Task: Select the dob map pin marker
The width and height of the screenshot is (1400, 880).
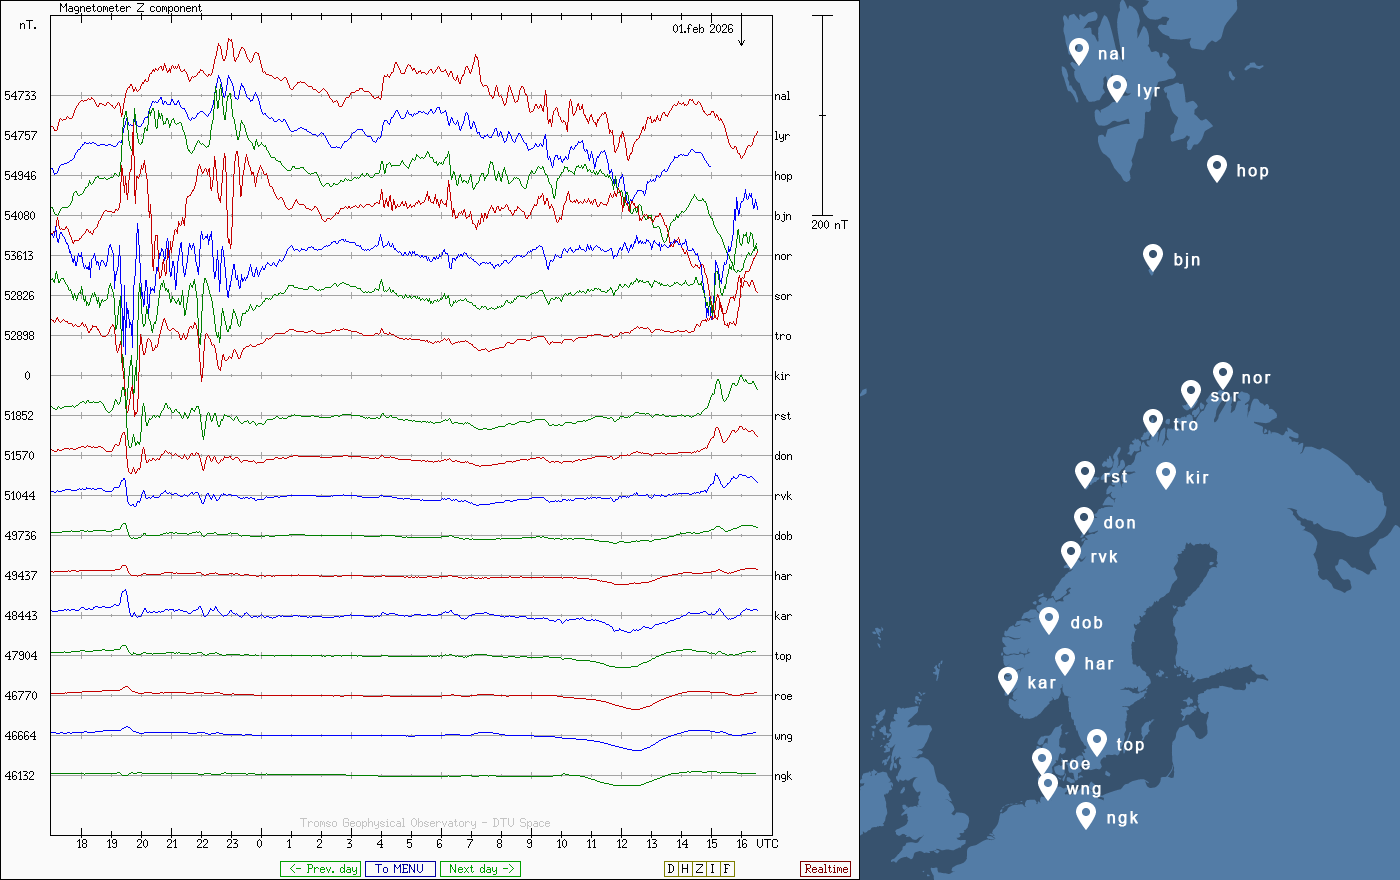Action: click(x=1049, y=620)
